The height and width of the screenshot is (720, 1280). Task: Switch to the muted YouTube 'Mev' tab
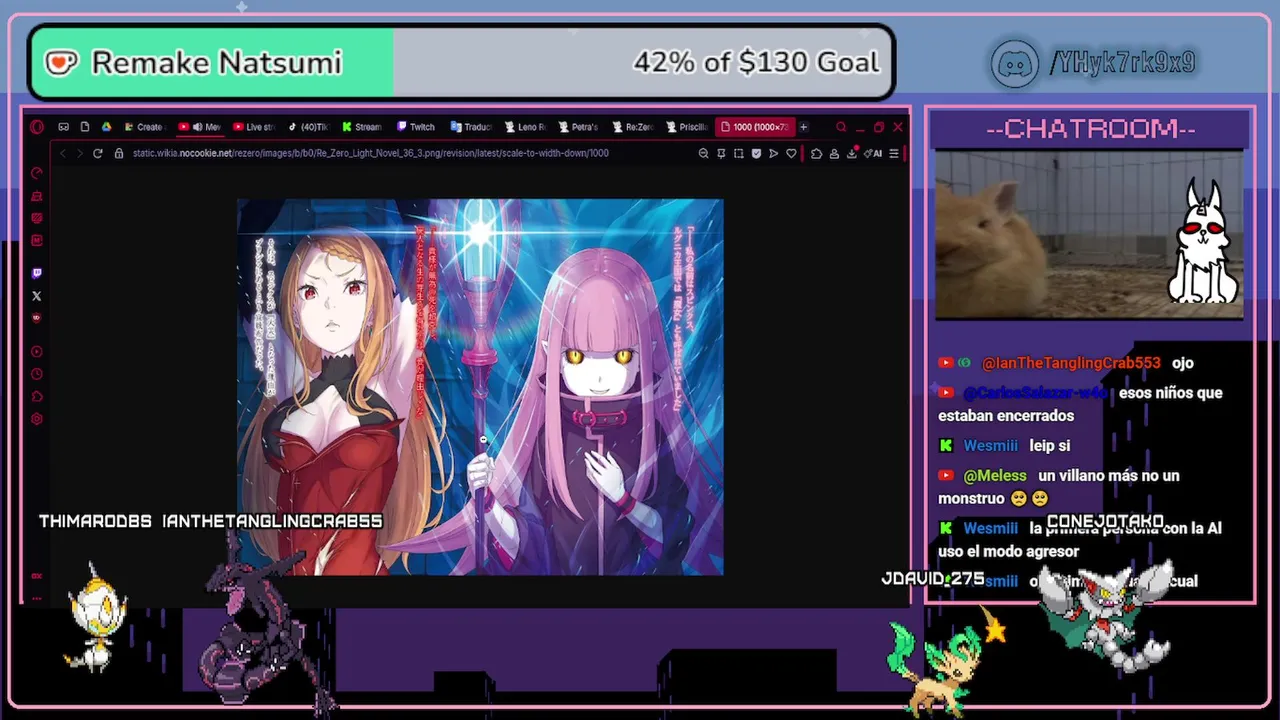coord(200,127)
